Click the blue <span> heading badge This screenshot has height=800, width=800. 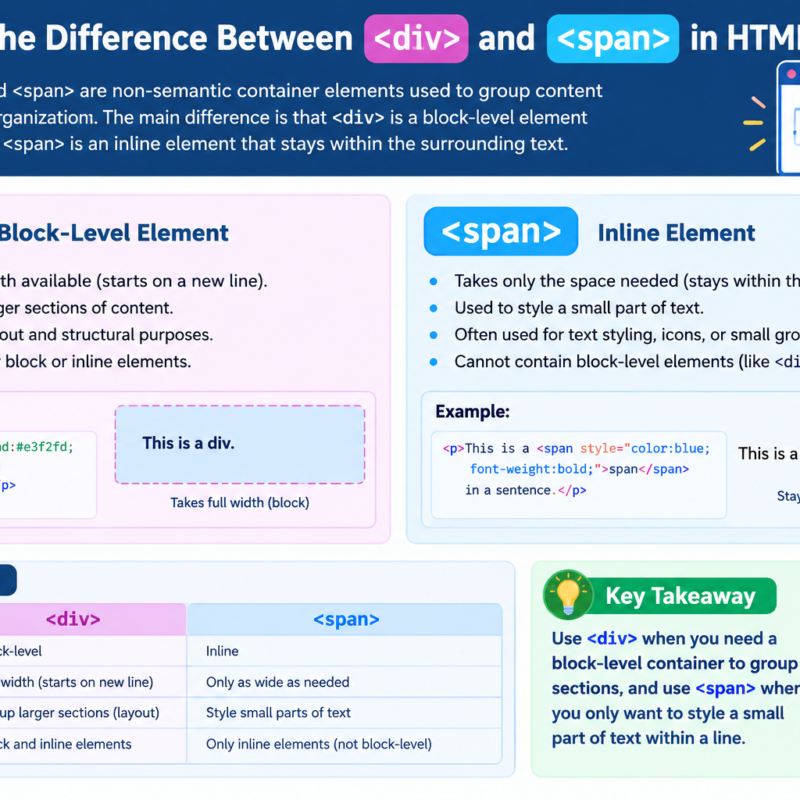[501, 231]
